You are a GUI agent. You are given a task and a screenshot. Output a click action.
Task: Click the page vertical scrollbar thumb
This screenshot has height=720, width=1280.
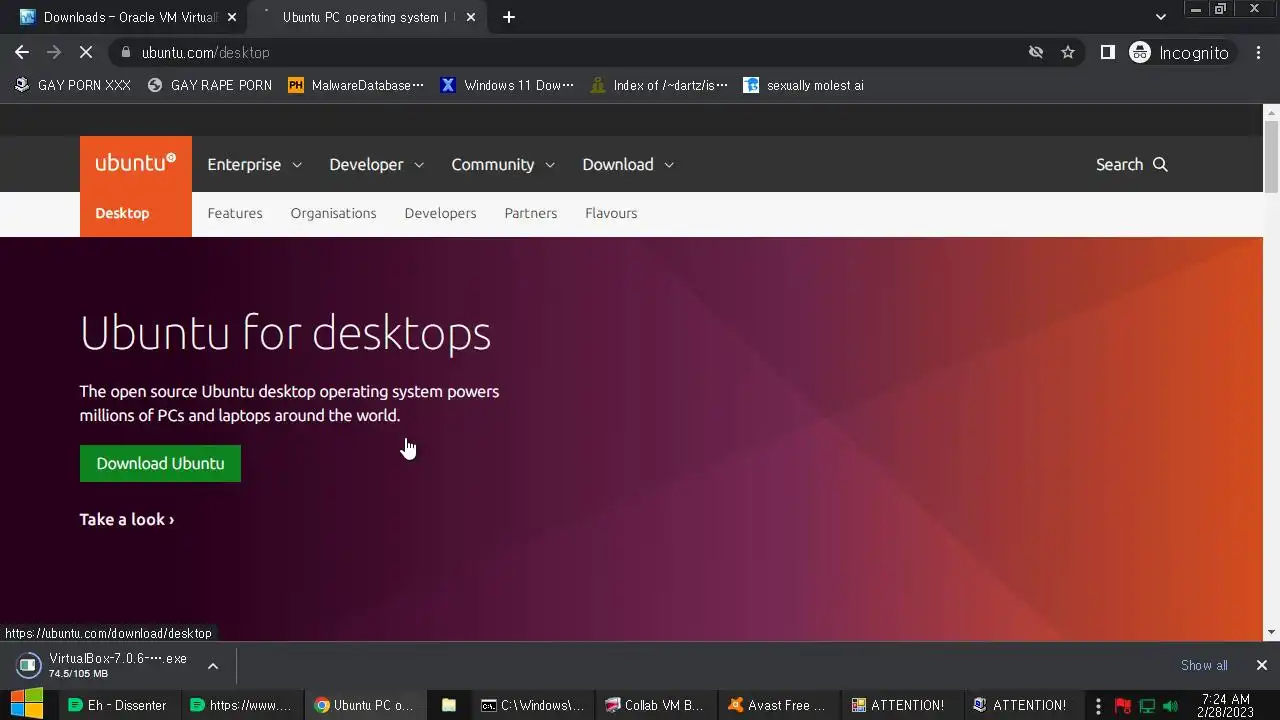[x=1271, y=155]
